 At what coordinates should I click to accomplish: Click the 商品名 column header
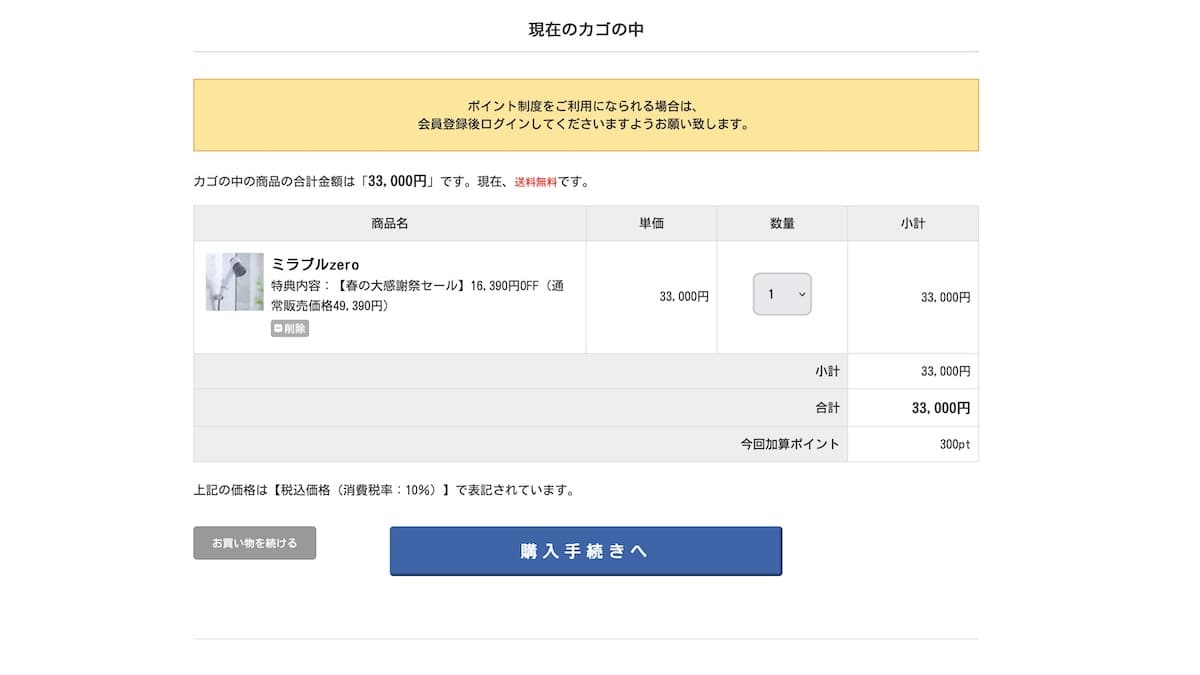[390, 223]
